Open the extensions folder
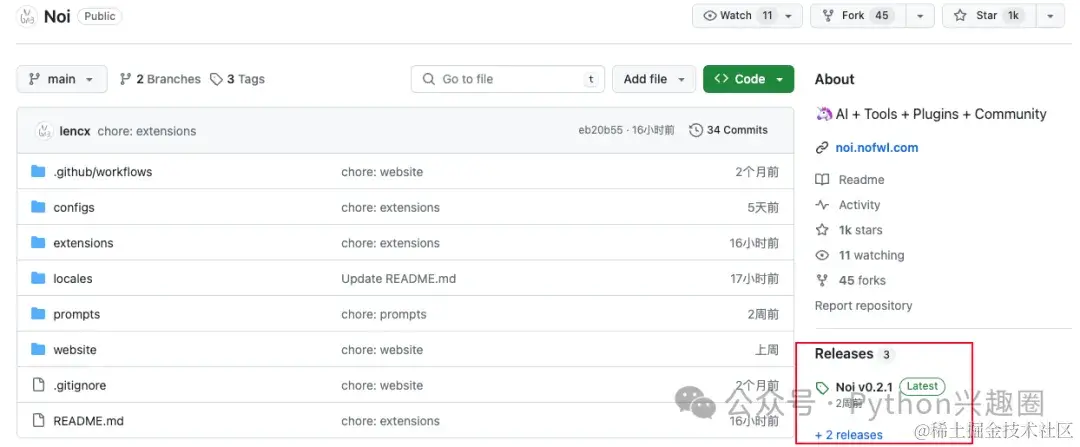 (x=83, y=243)
